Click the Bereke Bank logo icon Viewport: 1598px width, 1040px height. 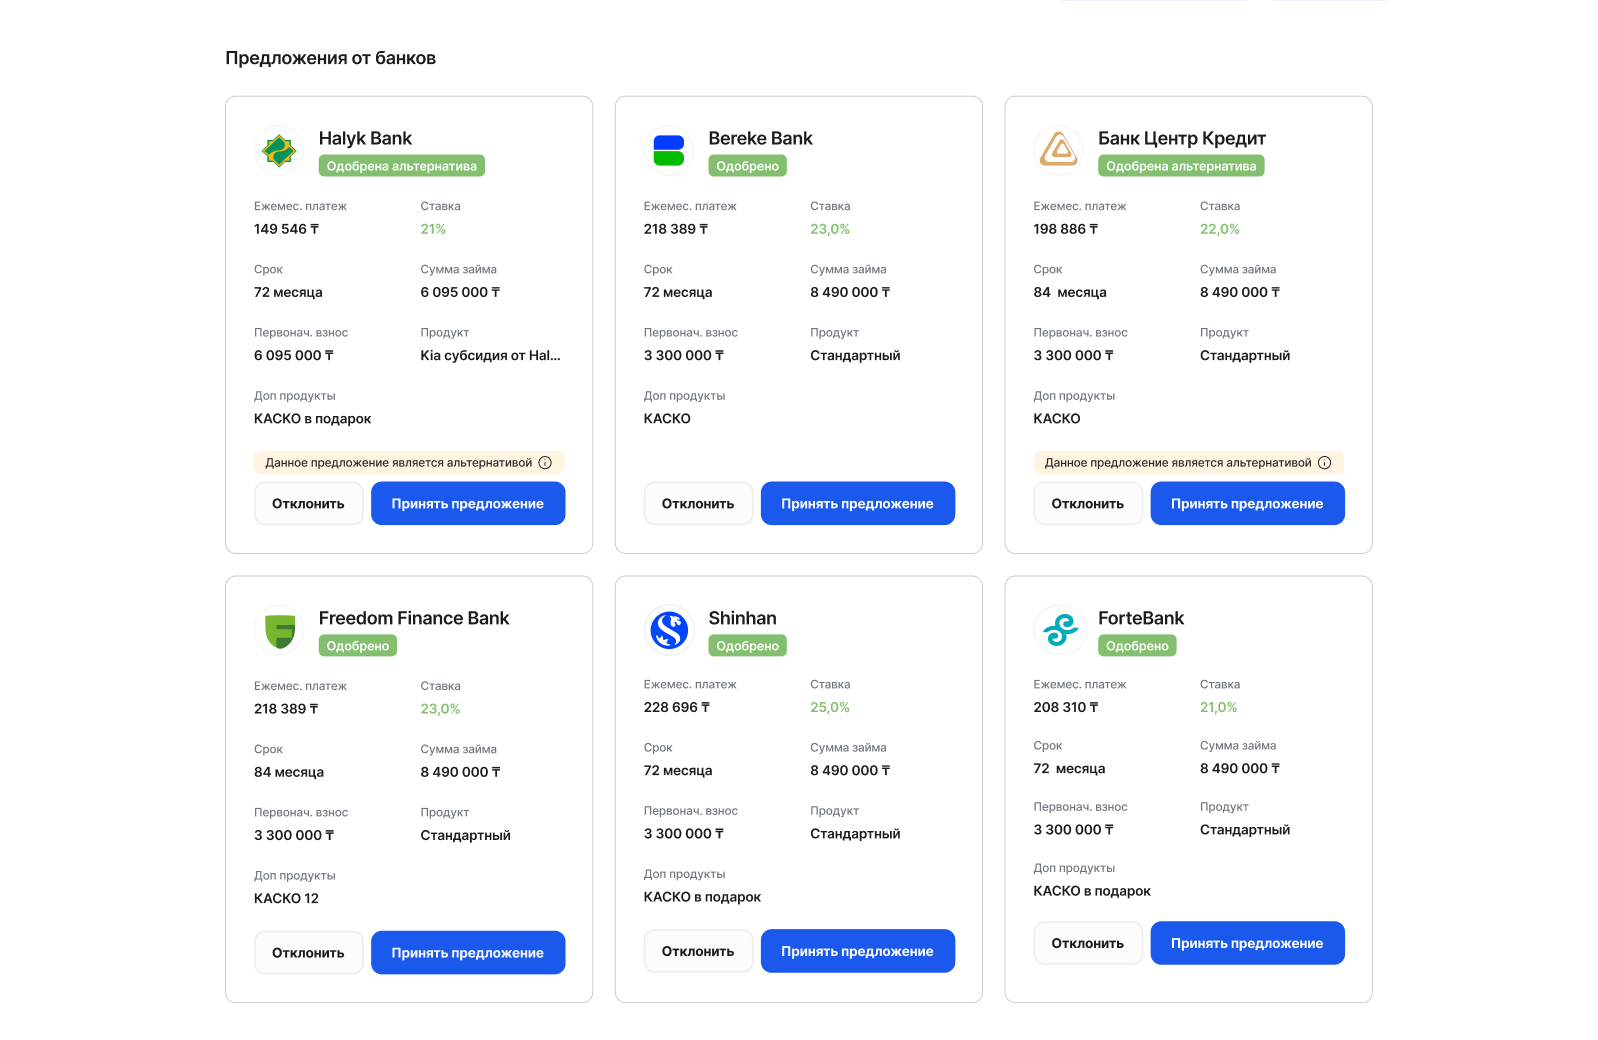pos(668,151)
